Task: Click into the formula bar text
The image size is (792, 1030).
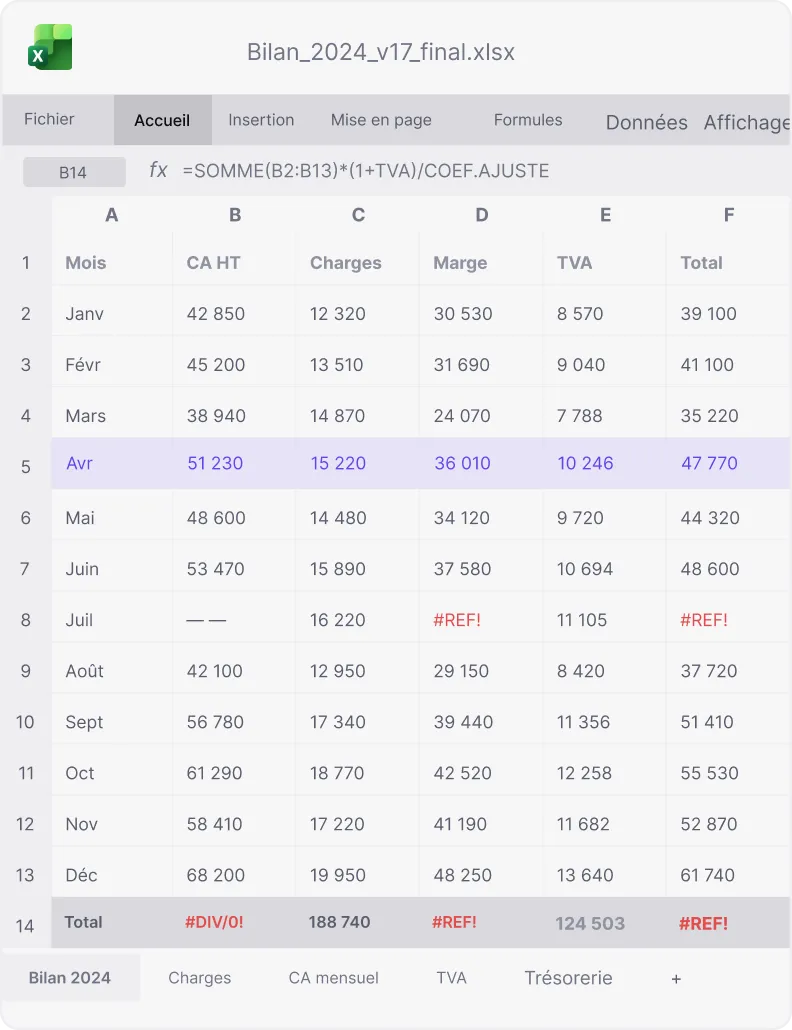Action: tap(366, 171)
